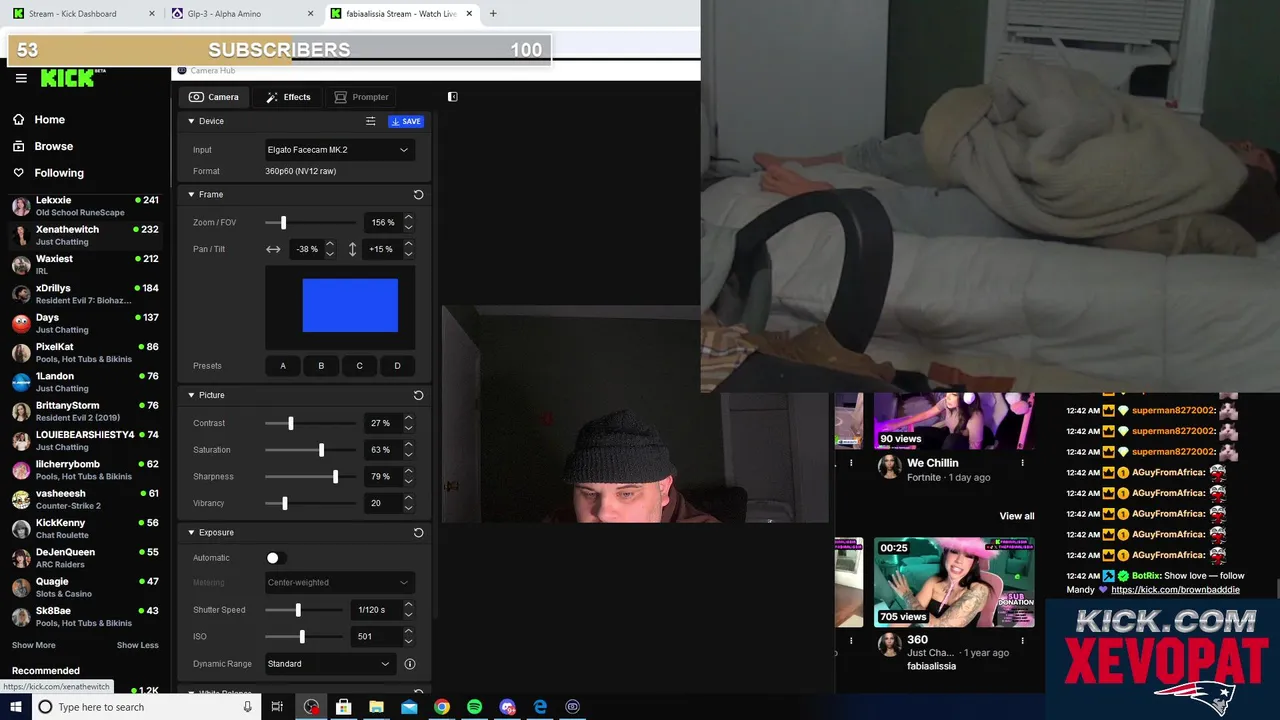Viewport: 1280px width, 720px height.
Task: Click the blue SAVE button
Action: pyautogui.click(x=405, y=121)
